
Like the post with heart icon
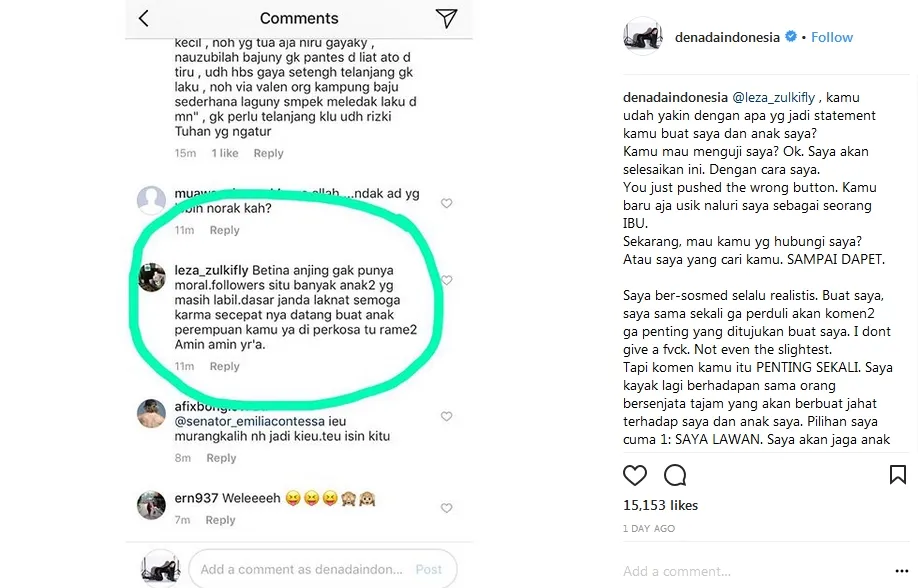(635, 475)
